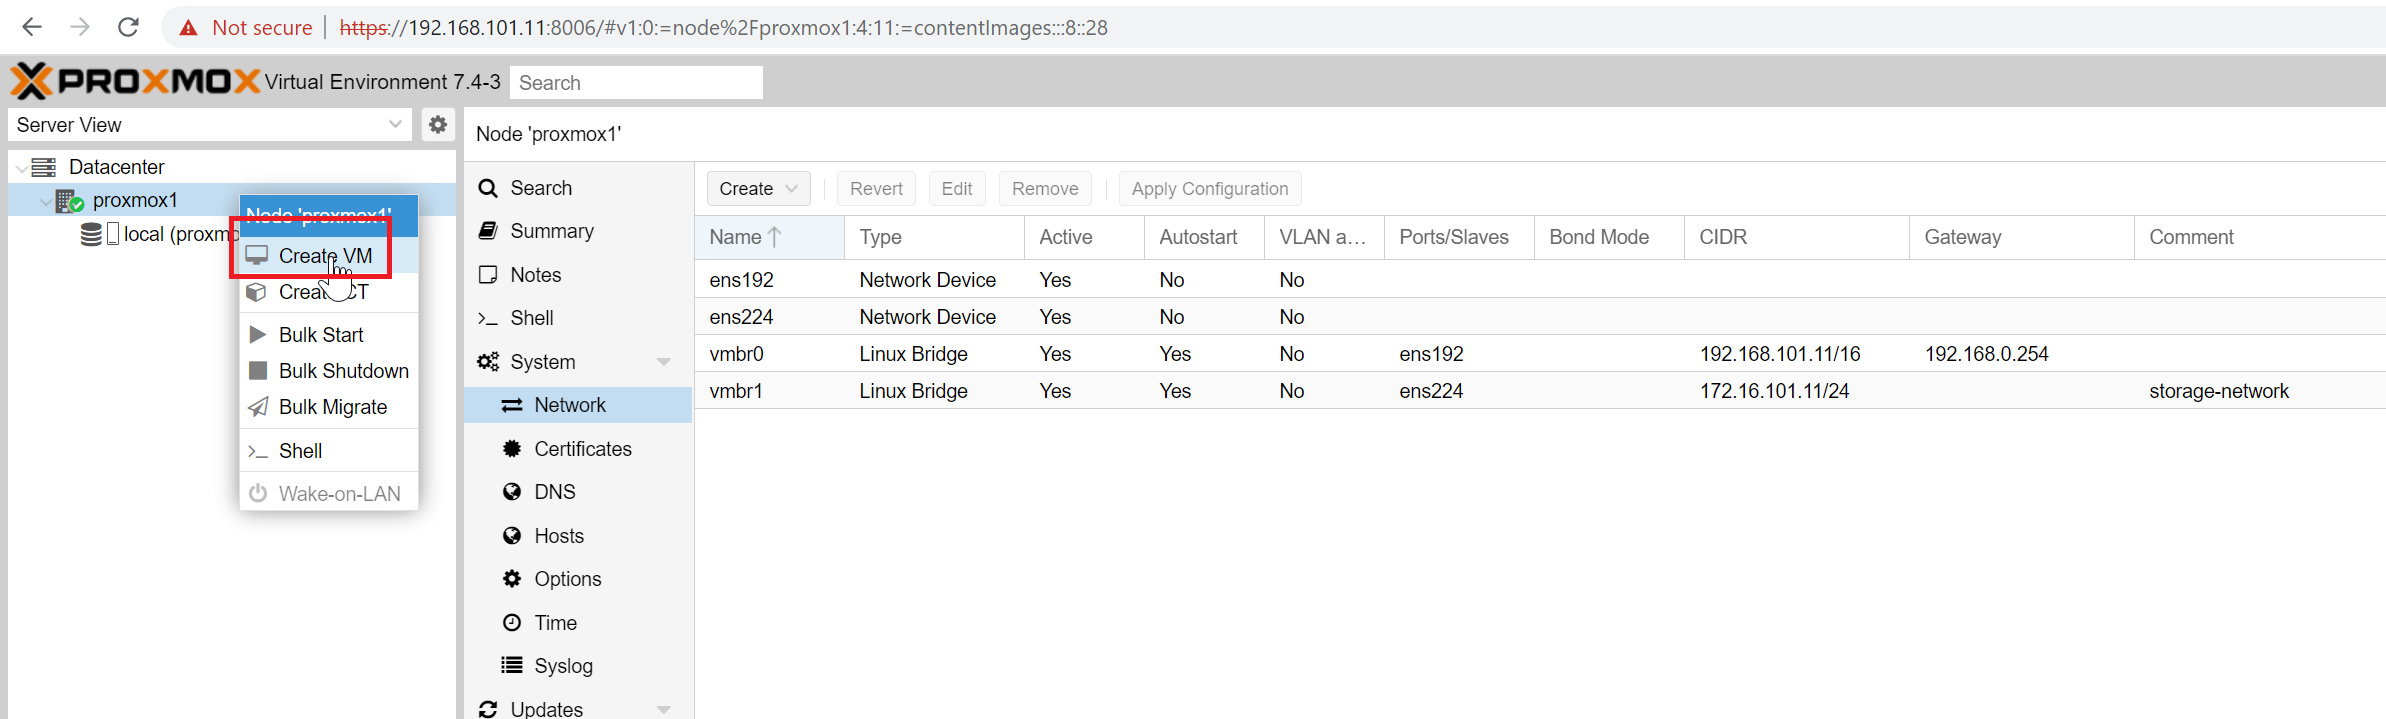Click the browser back arrow
The image size is (2386, 719).
(32, 27)
